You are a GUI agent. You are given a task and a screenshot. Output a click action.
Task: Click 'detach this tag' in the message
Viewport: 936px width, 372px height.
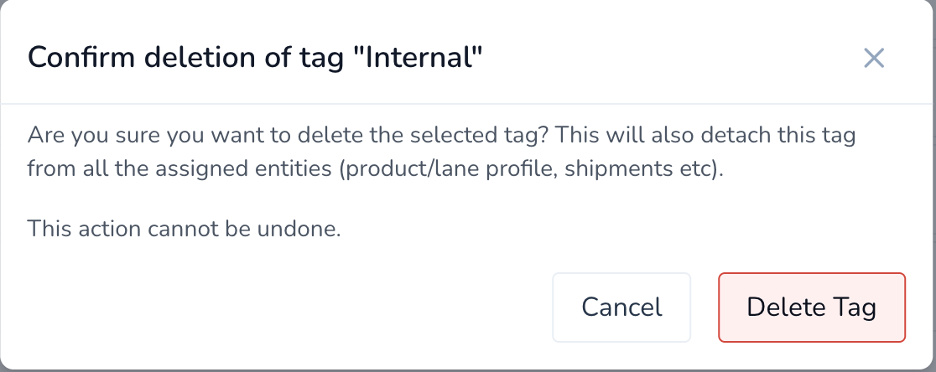[778, 135]
